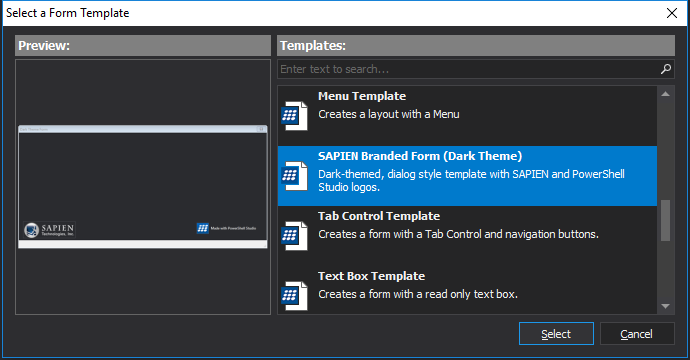This screenshot has width=690, height=360.
Task: Click the Tab Control Template file icon
Action: click(x=294, y=236)
